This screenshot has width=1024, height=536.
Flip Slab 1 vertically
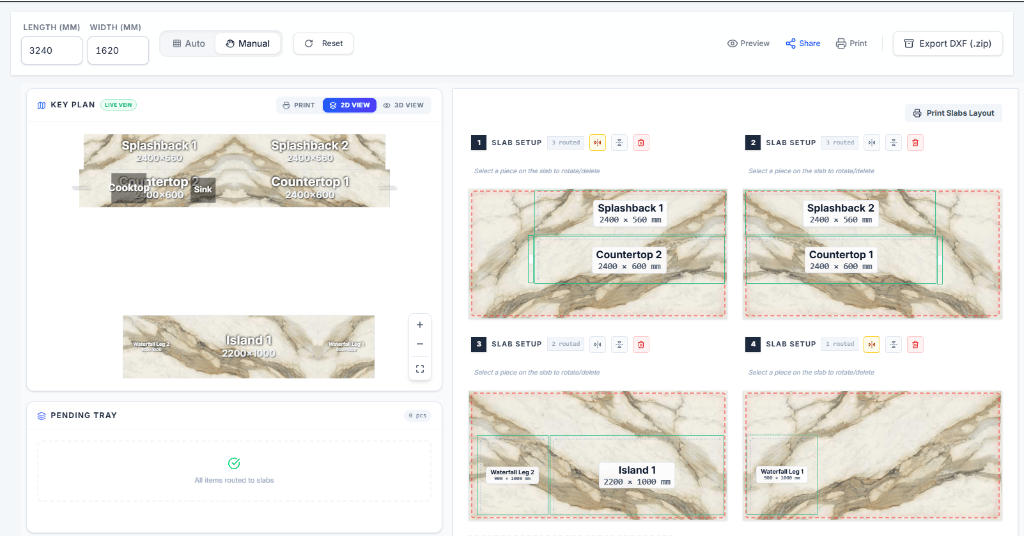(x=619, y=142)
